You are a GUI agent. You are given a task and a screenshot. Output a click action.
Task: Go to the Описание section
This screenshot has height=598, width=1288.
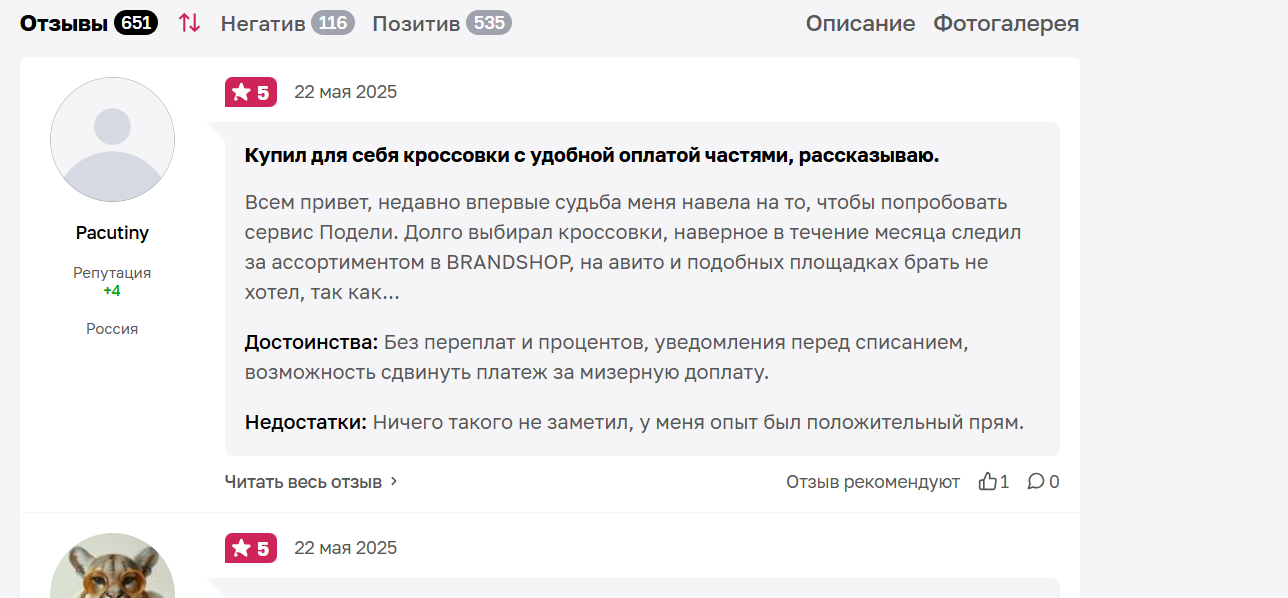[x=860, y=23]
